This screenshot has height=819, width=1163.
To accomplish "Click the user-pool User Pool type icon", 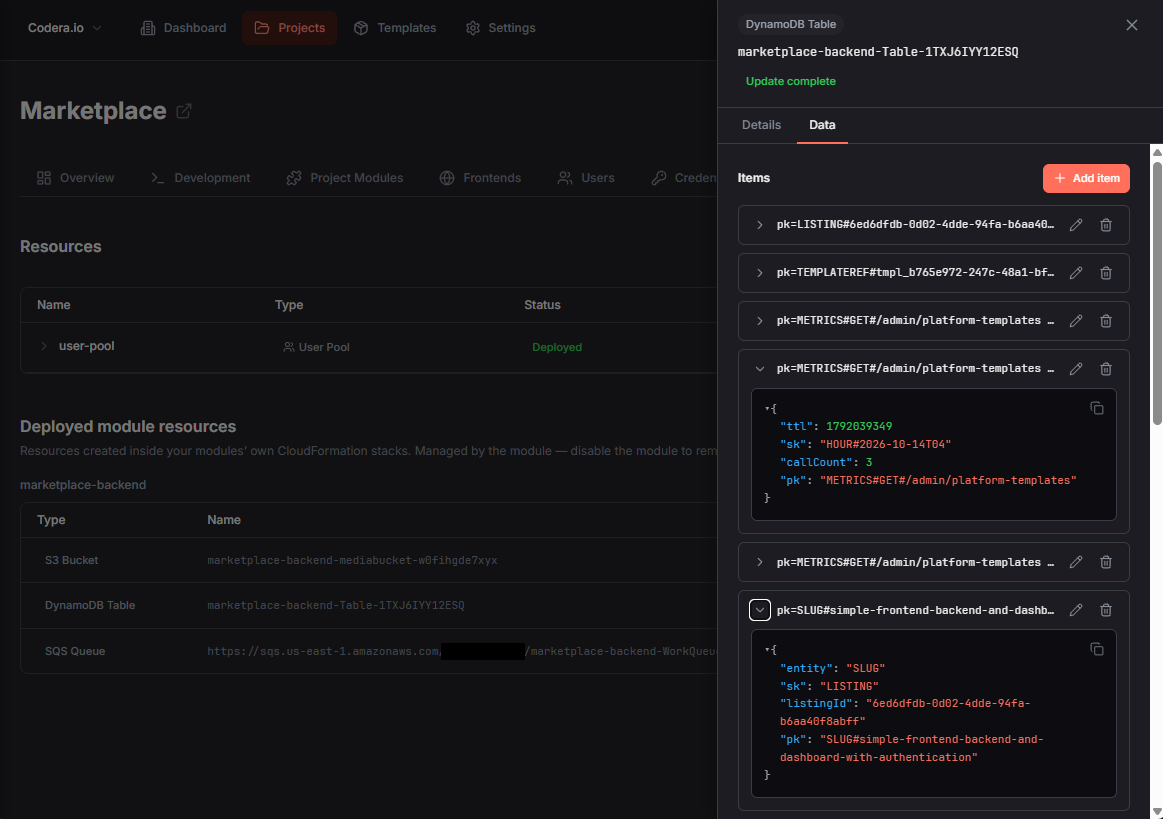I will 289,347.
